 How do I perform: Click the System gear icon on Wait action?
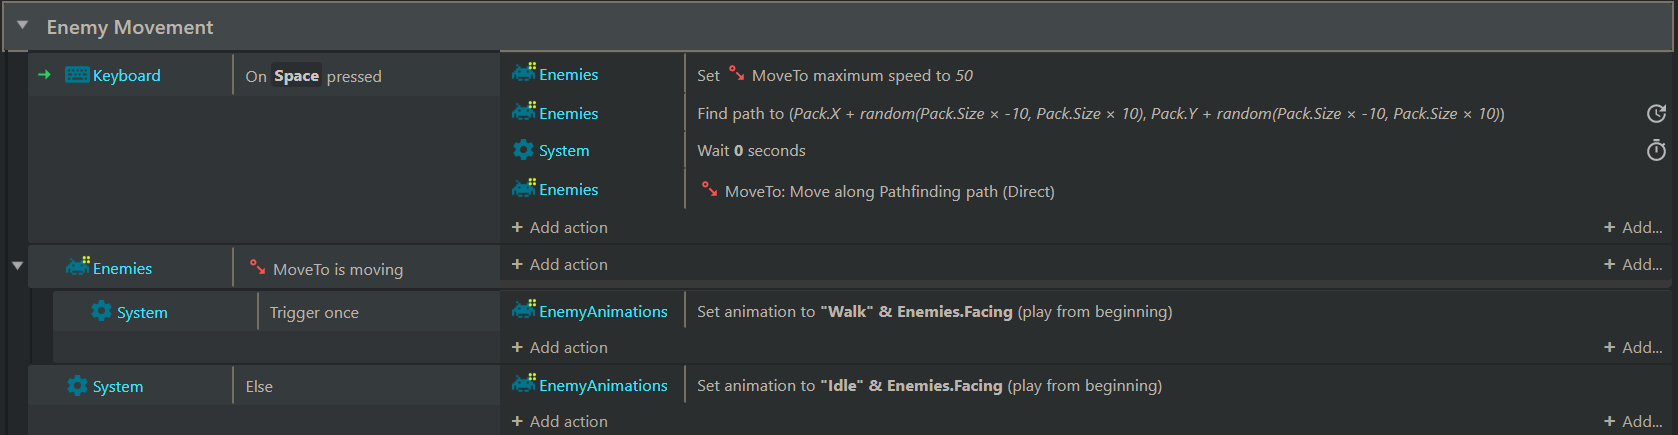tap(523, 150)
